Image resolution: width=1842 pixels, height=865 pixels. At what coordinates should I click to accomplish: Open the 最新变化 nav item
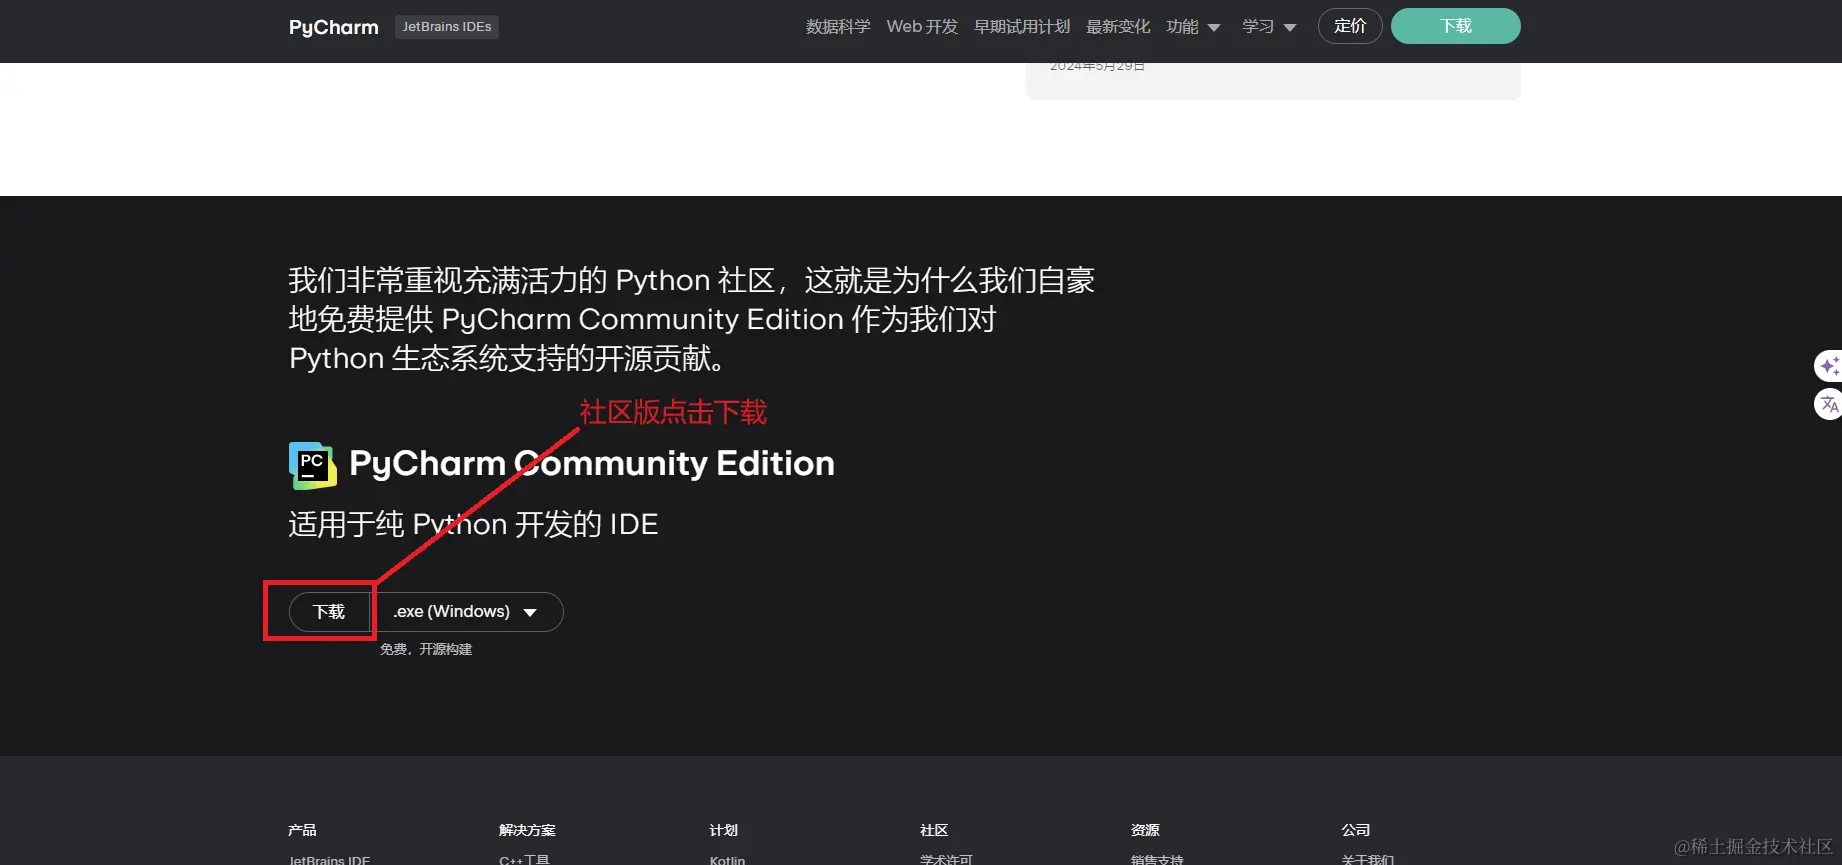click(1118, 27)
